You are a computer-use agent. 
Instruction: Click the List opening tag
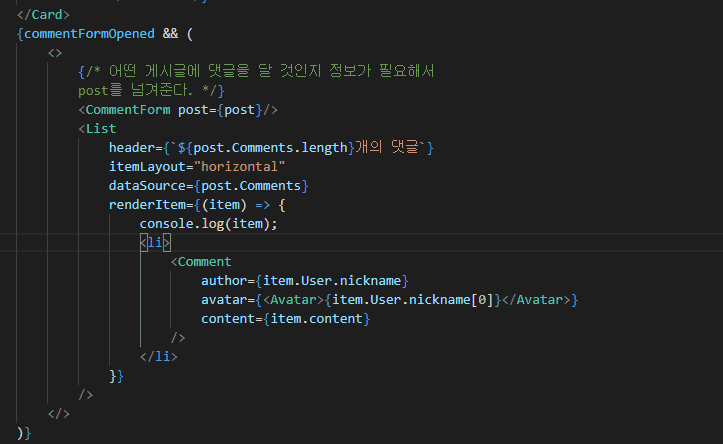click(97, 129)
